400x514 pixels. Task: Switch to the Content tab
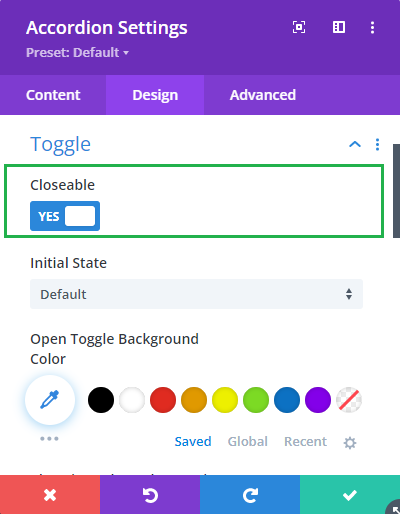(53, 95)
